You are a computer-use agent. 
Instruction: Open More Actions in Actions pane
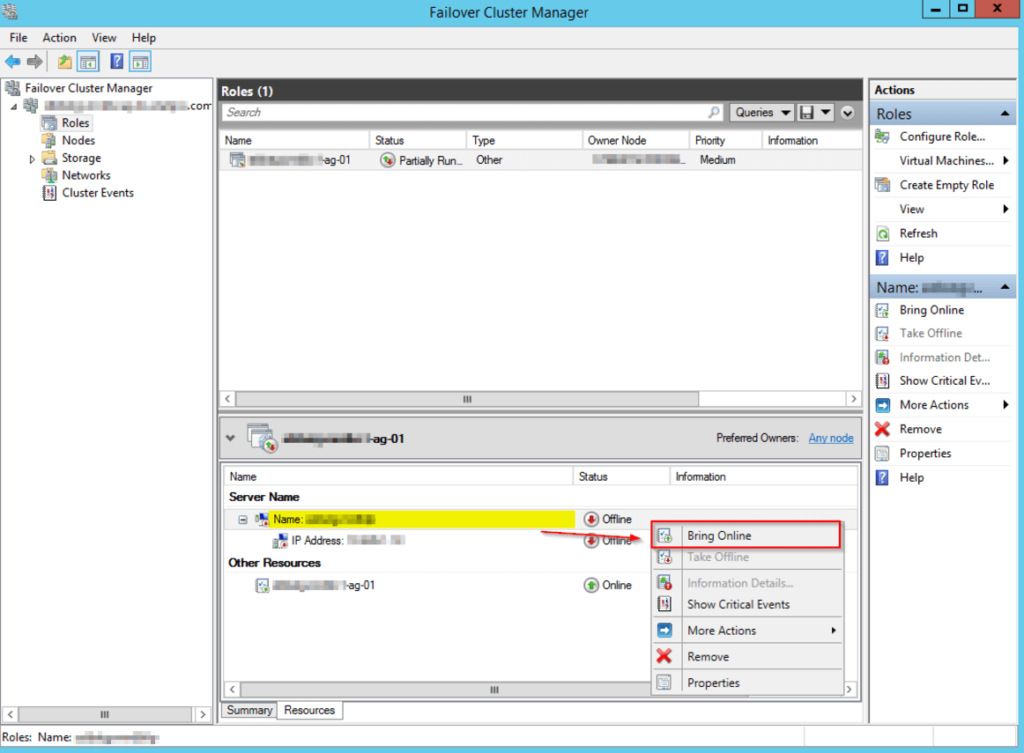coord(934,405)
